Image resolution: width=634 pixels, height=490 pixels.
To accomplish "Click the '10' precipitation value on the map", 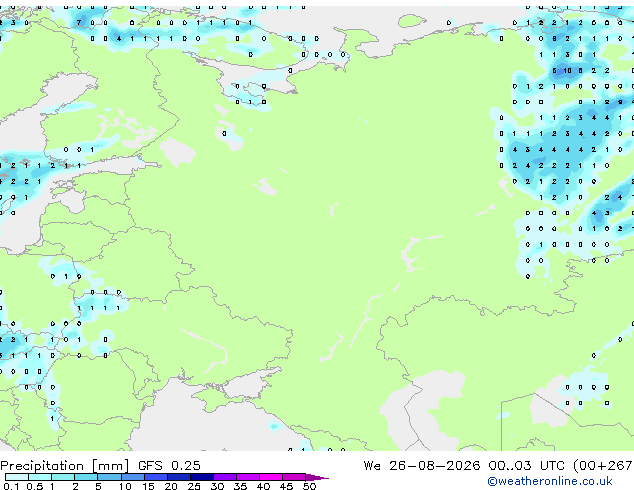I will click(568, 71).
